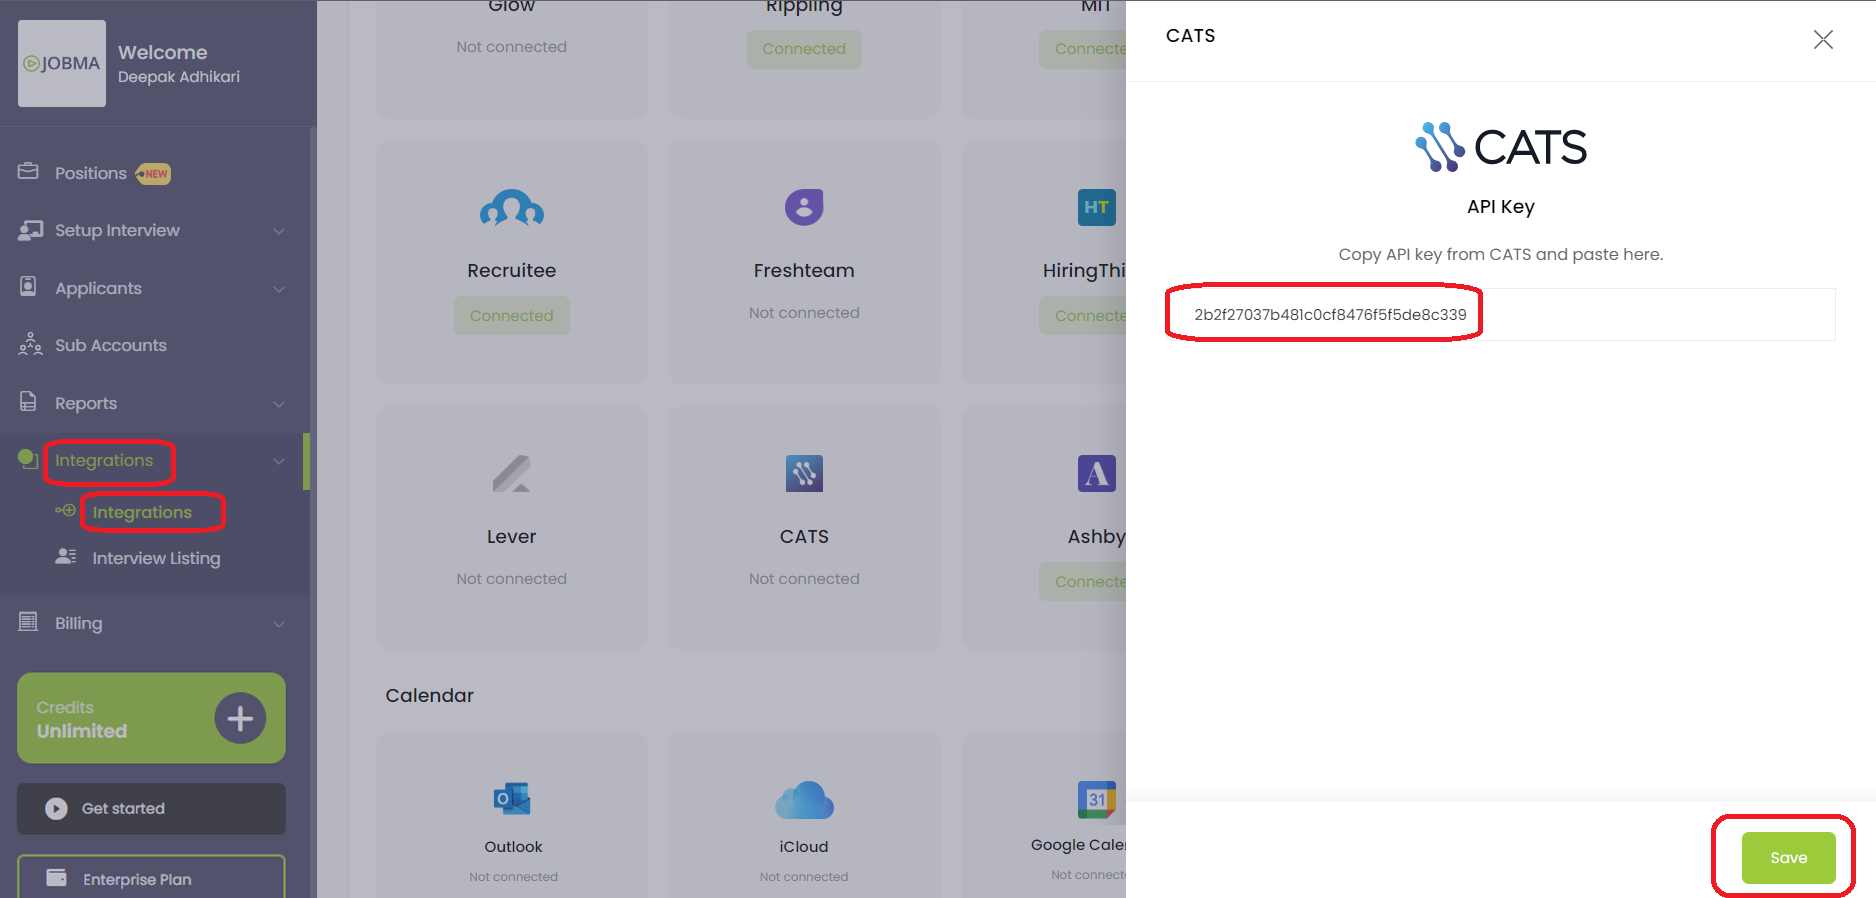Click the Credits Unlimited card
This screenshot has height=898, width=1876.
point(151,718)
